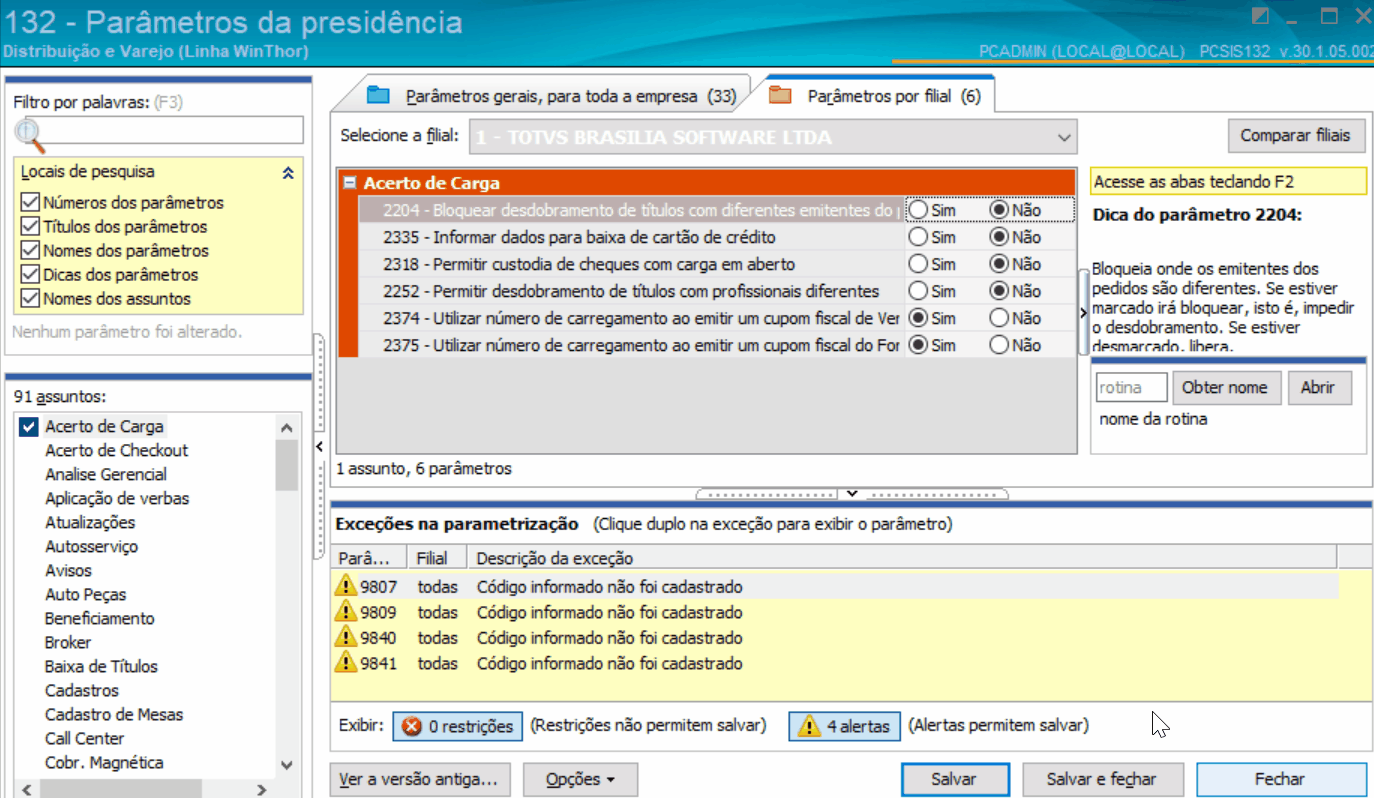Select Analise Gerencial subject
Image resolution: width=1374 pixels, height=798 pixels.
106,475
